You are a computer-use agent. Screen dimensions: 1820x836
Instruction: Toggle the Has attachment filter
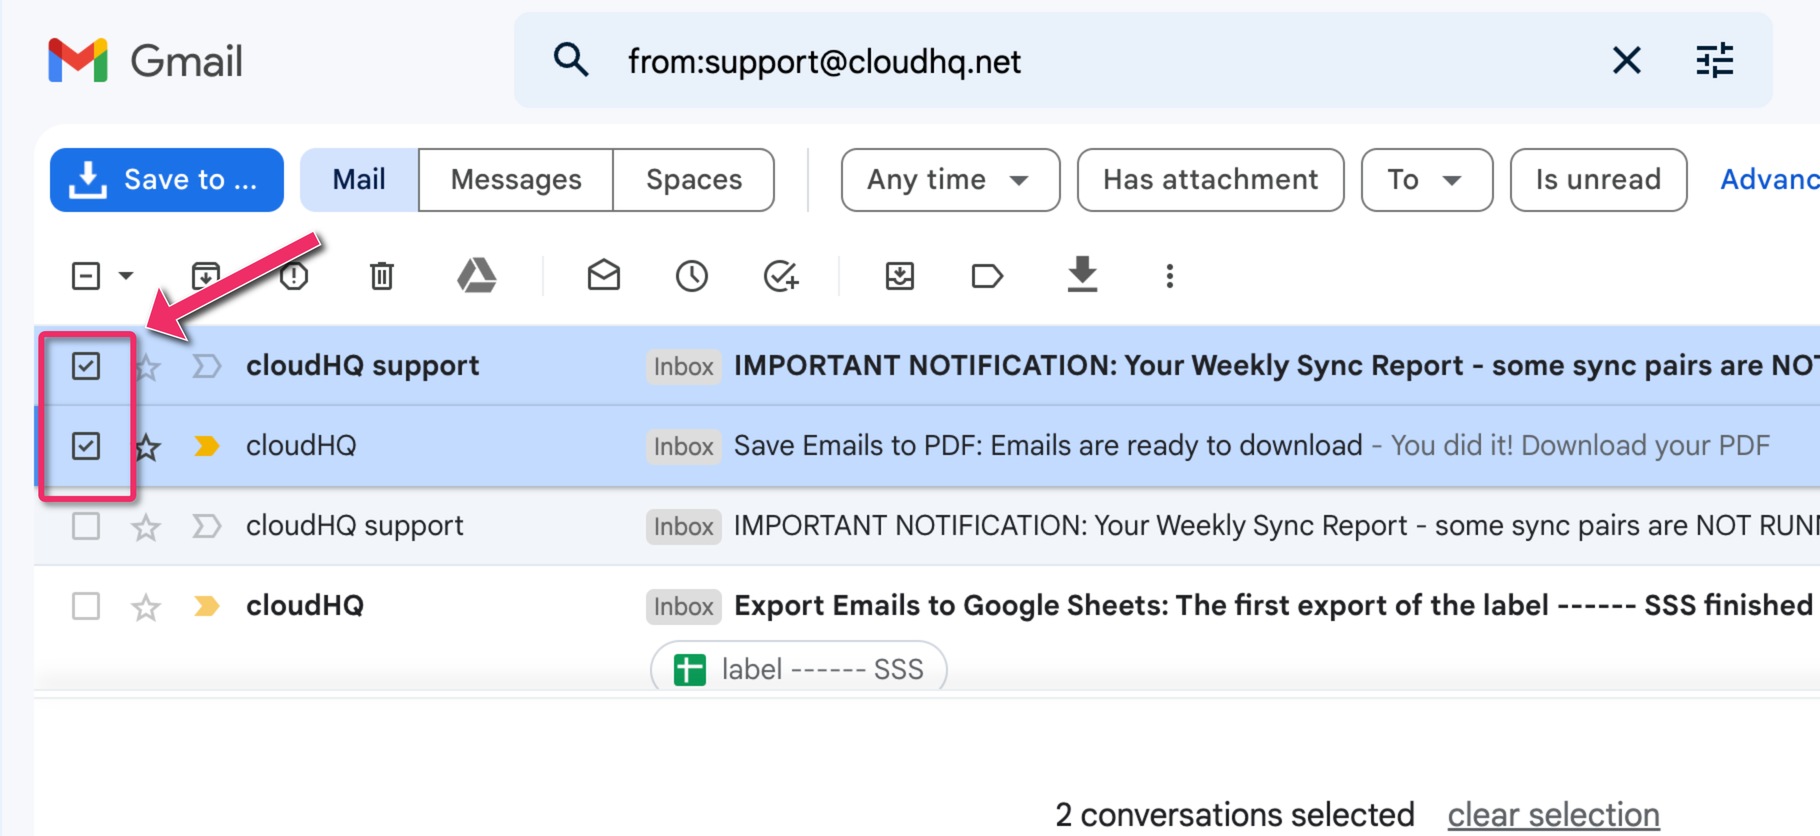point(1210,180)
